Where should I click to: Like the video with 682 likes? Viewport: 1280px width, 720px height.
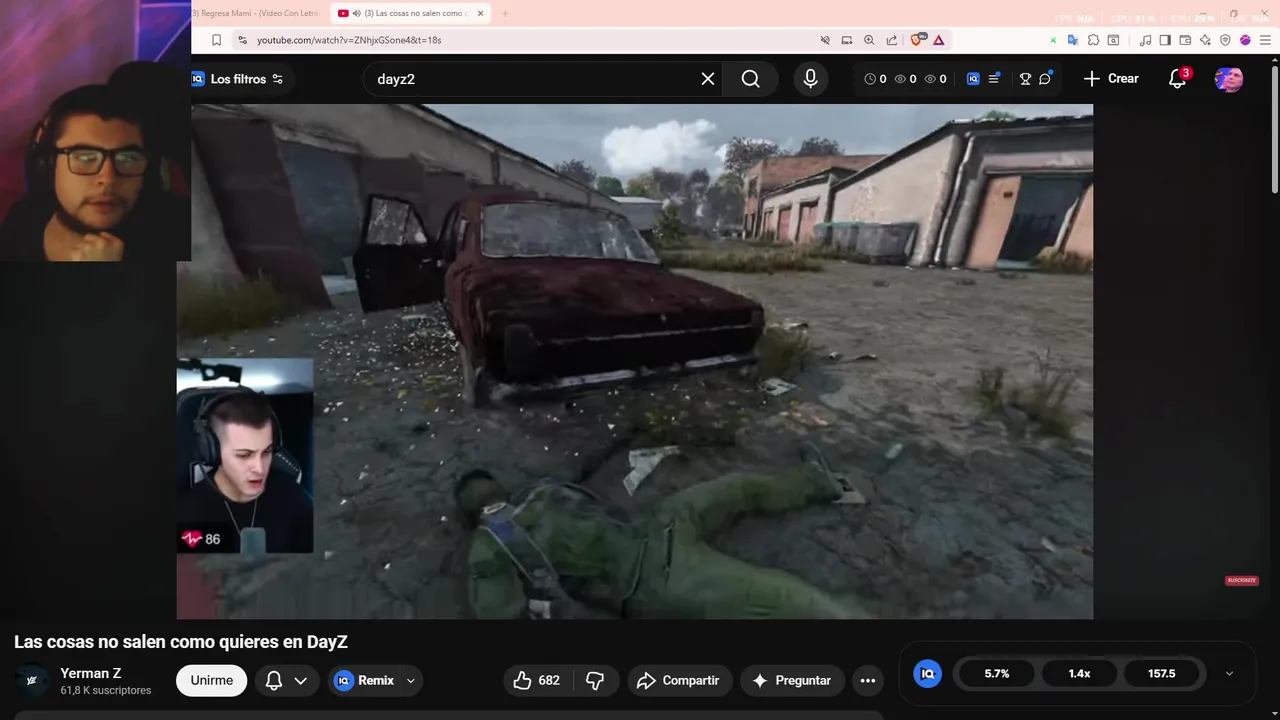click(x=537, y=681)
